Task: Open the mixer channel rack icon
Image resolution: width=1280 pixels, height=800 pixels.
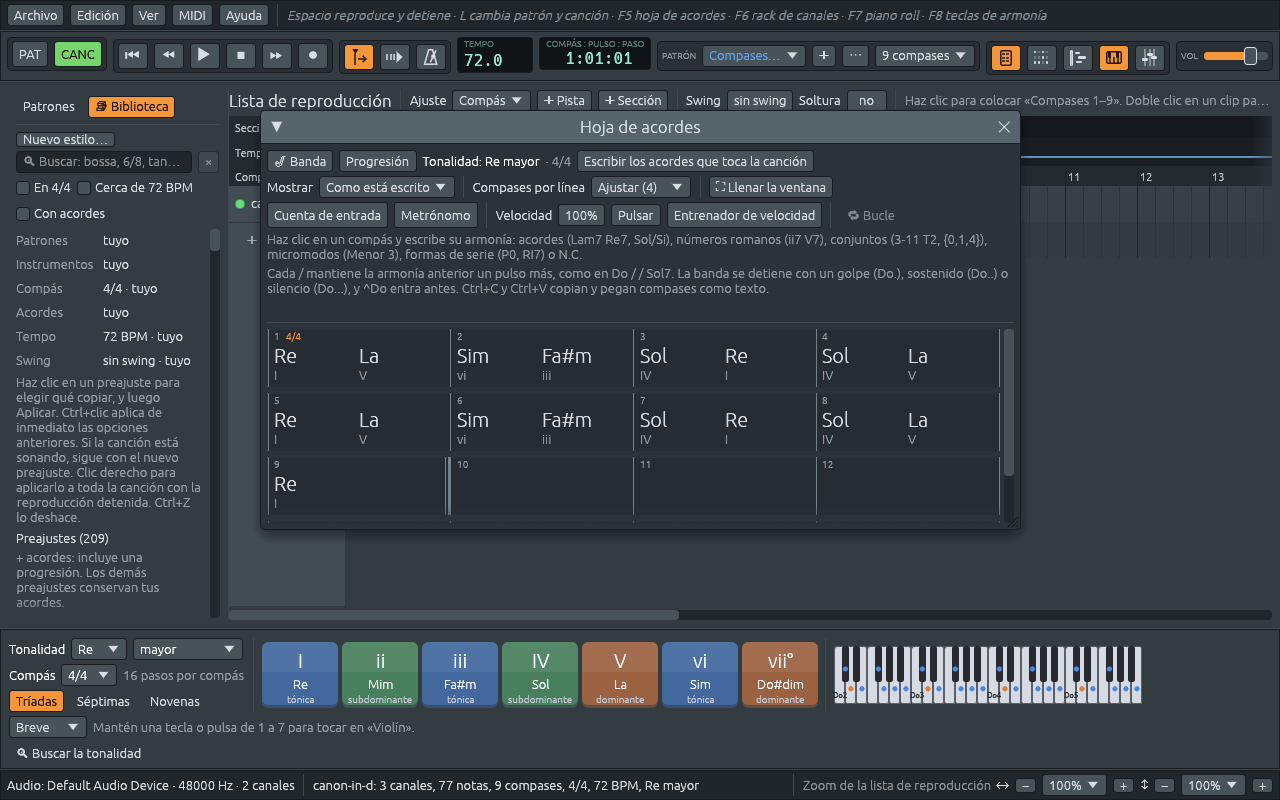Action: point(1150,57)
